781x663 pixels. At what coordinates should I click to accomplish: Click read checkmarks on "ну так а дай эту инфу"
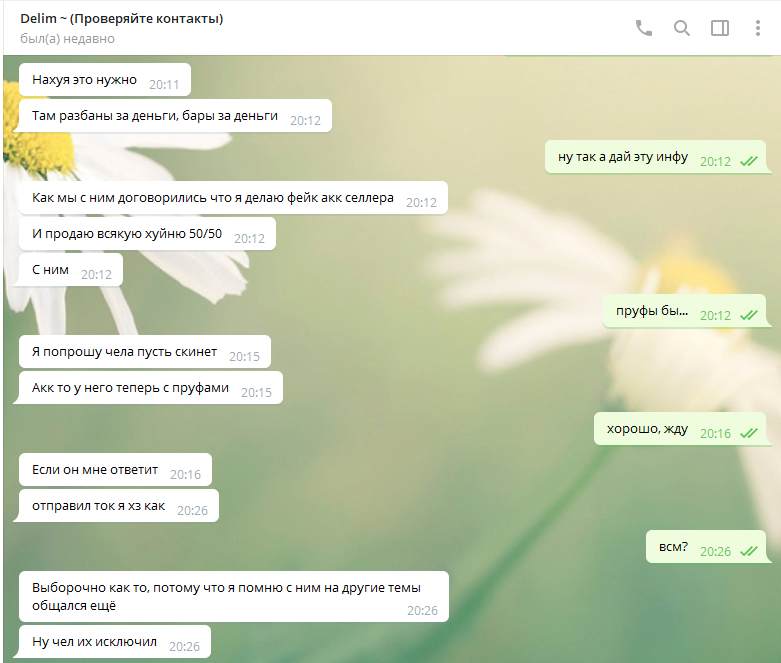[x=748, y=161]
